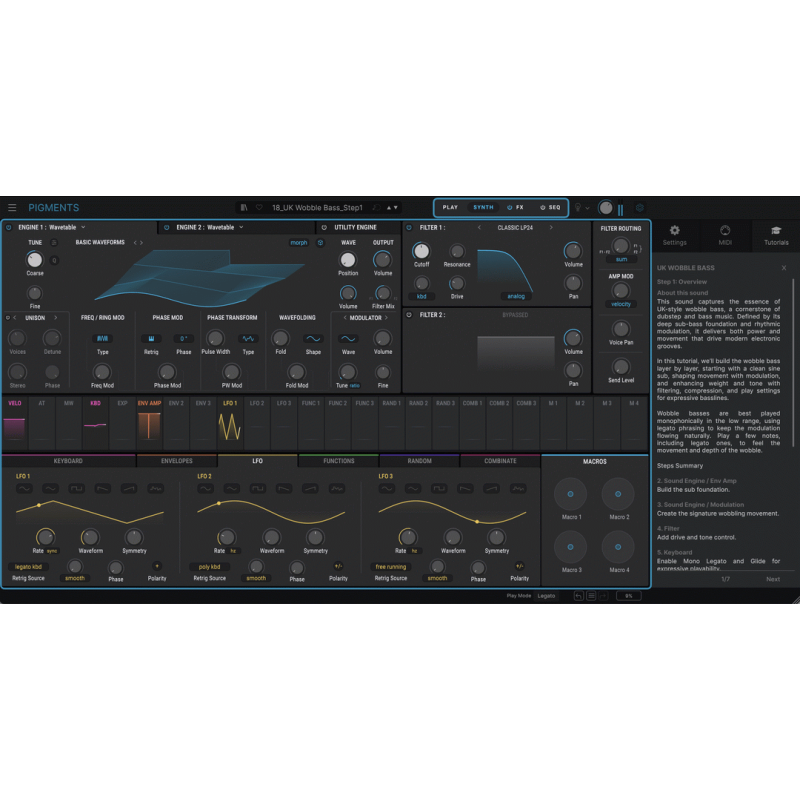800x800 pixels.
Task: Open the ENVELOPES modulation tab
Action: (177, 461)
